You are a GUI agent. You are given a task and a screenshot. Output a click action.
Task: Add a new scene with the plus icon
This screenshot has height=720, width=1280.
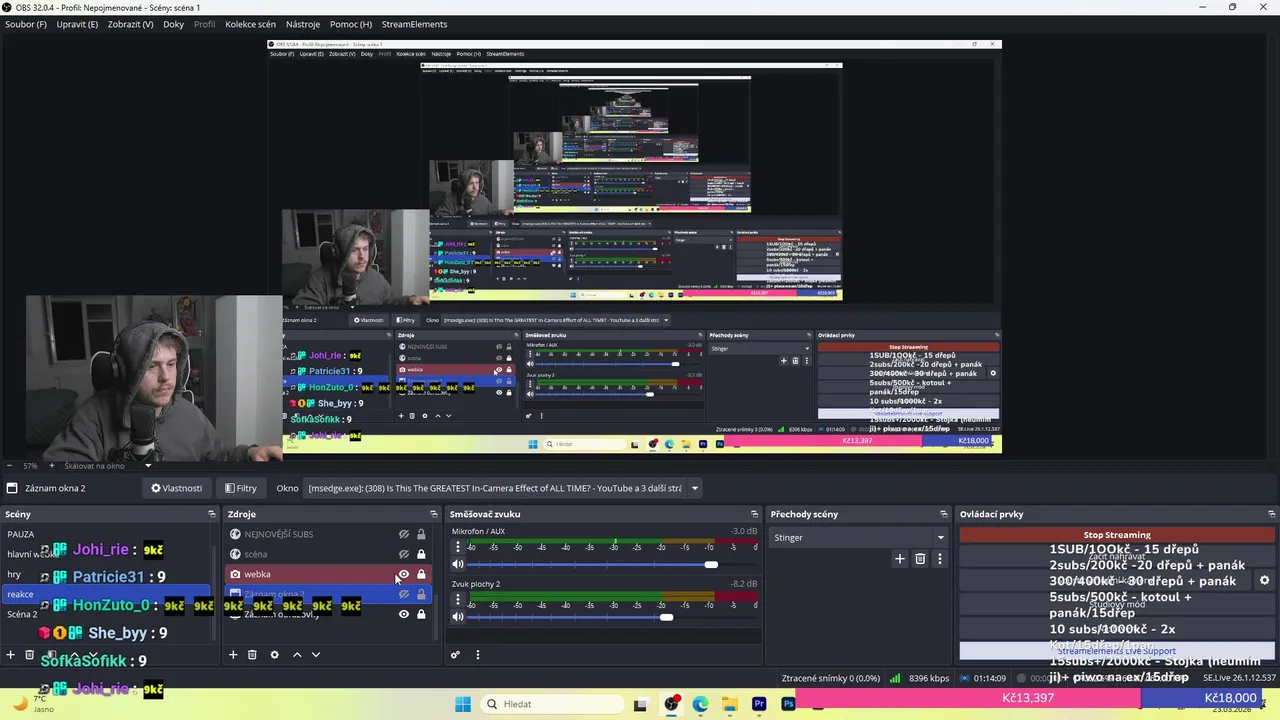pos(11,655)
